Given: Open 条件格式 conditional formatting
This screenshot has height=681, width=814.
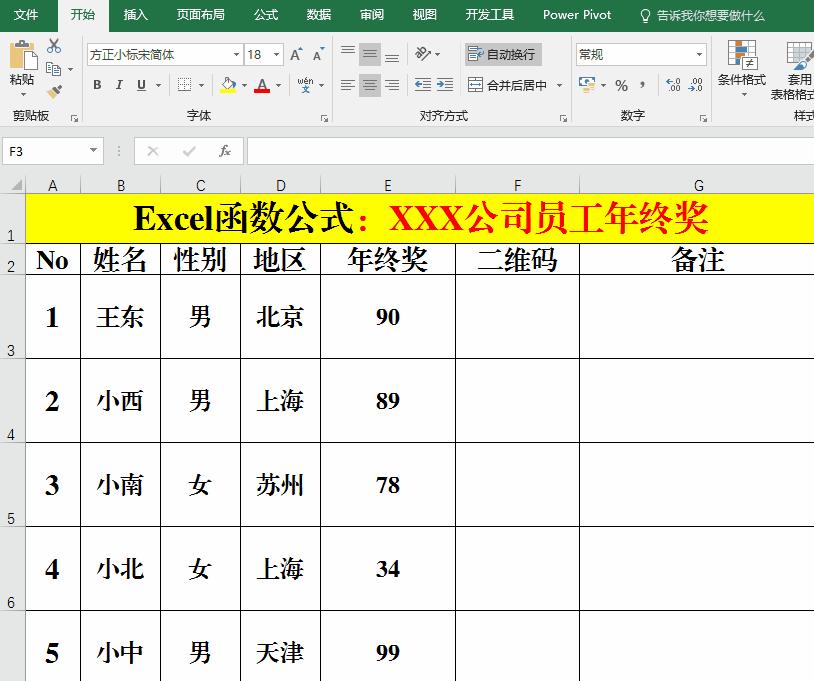Looking at the screenshot, I should click(x=742, y=68).
